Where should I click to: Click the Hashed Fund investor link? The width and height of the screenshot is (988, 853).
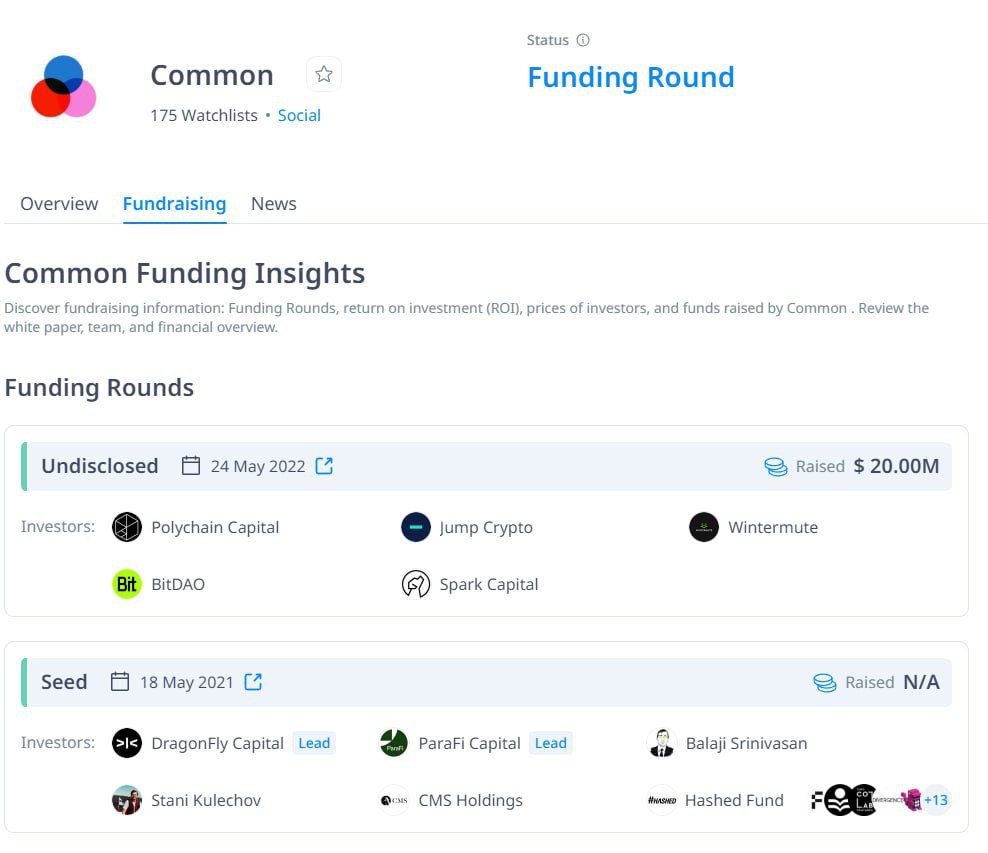coord(734,800)
